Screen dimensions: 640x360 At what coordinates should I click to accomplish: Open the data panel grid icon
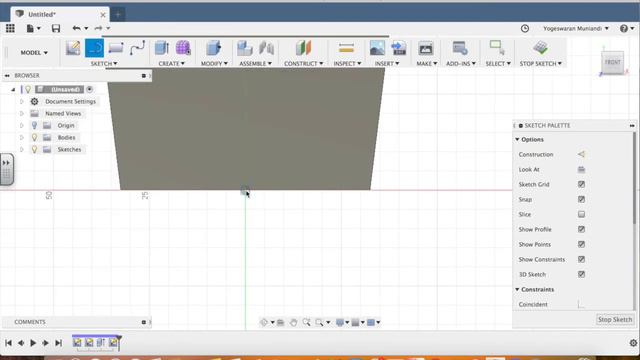tap(10, 28)
